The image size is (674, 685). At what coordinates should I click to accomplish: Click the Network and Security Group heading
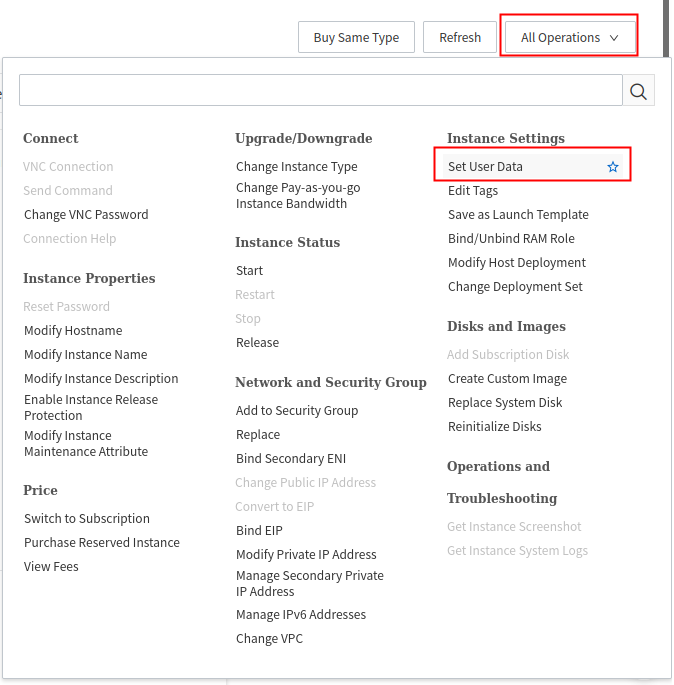click(331, 382)
